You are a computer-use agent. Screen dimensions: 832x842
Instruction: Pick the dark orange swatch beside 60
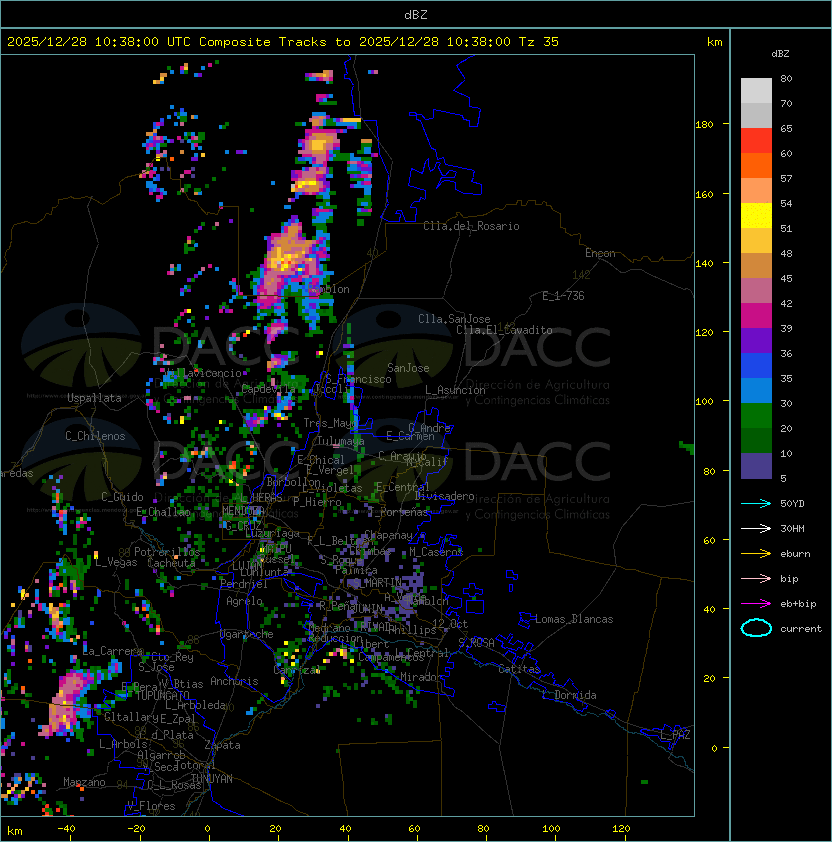pyautogui.click(x=756, y=165)
